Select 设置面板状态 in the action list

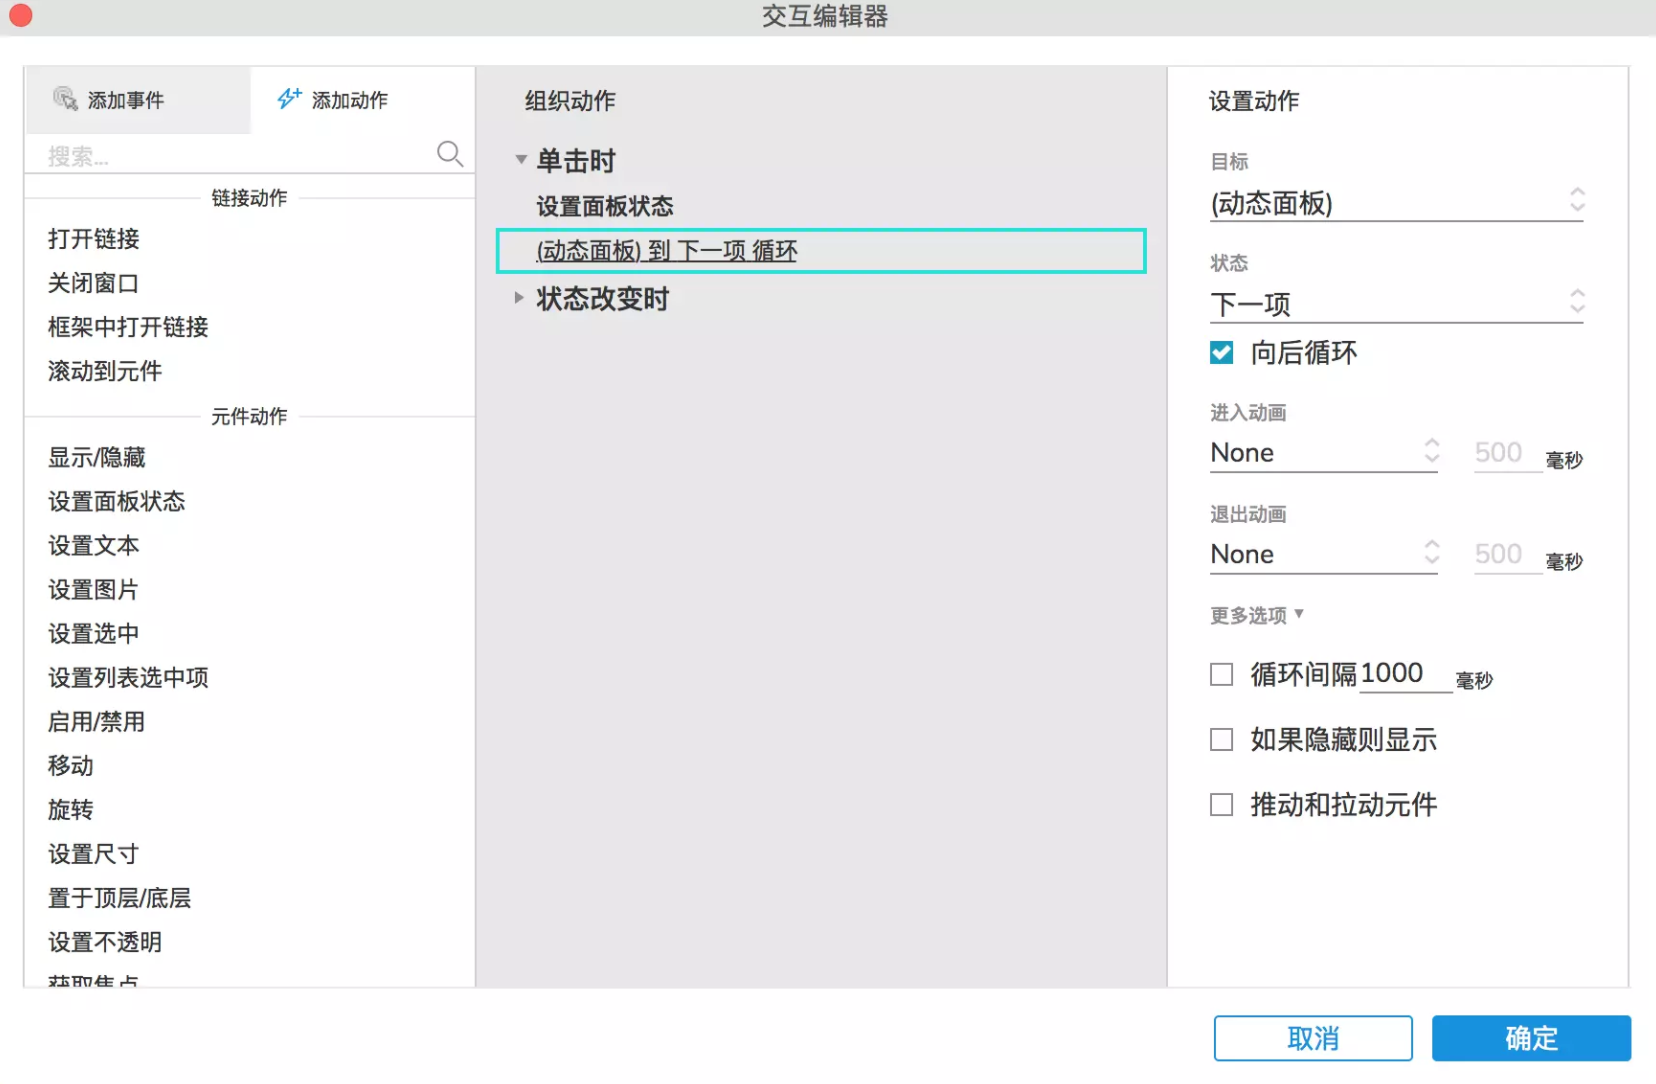pos(117,502)
